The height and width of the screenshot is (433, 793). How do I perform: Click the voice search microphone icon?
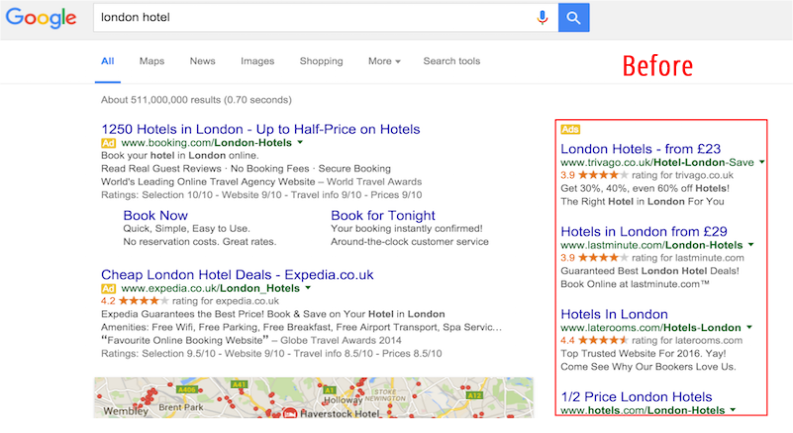pyautogui.click(x=542, y=17)
